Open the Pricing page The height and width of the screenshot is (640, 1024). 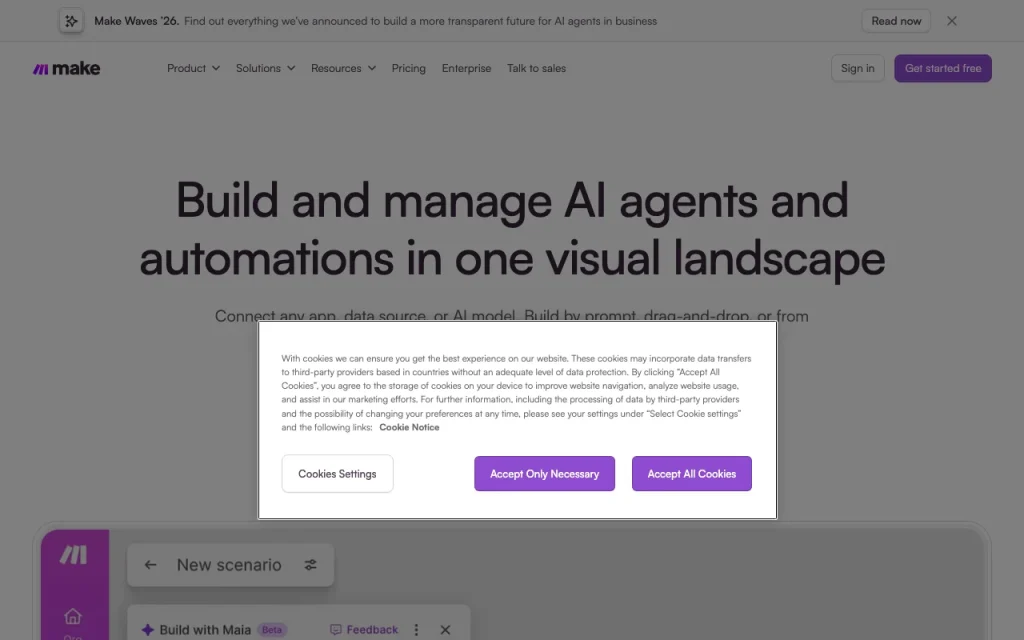pyautogui.click(x=409, y=68)
